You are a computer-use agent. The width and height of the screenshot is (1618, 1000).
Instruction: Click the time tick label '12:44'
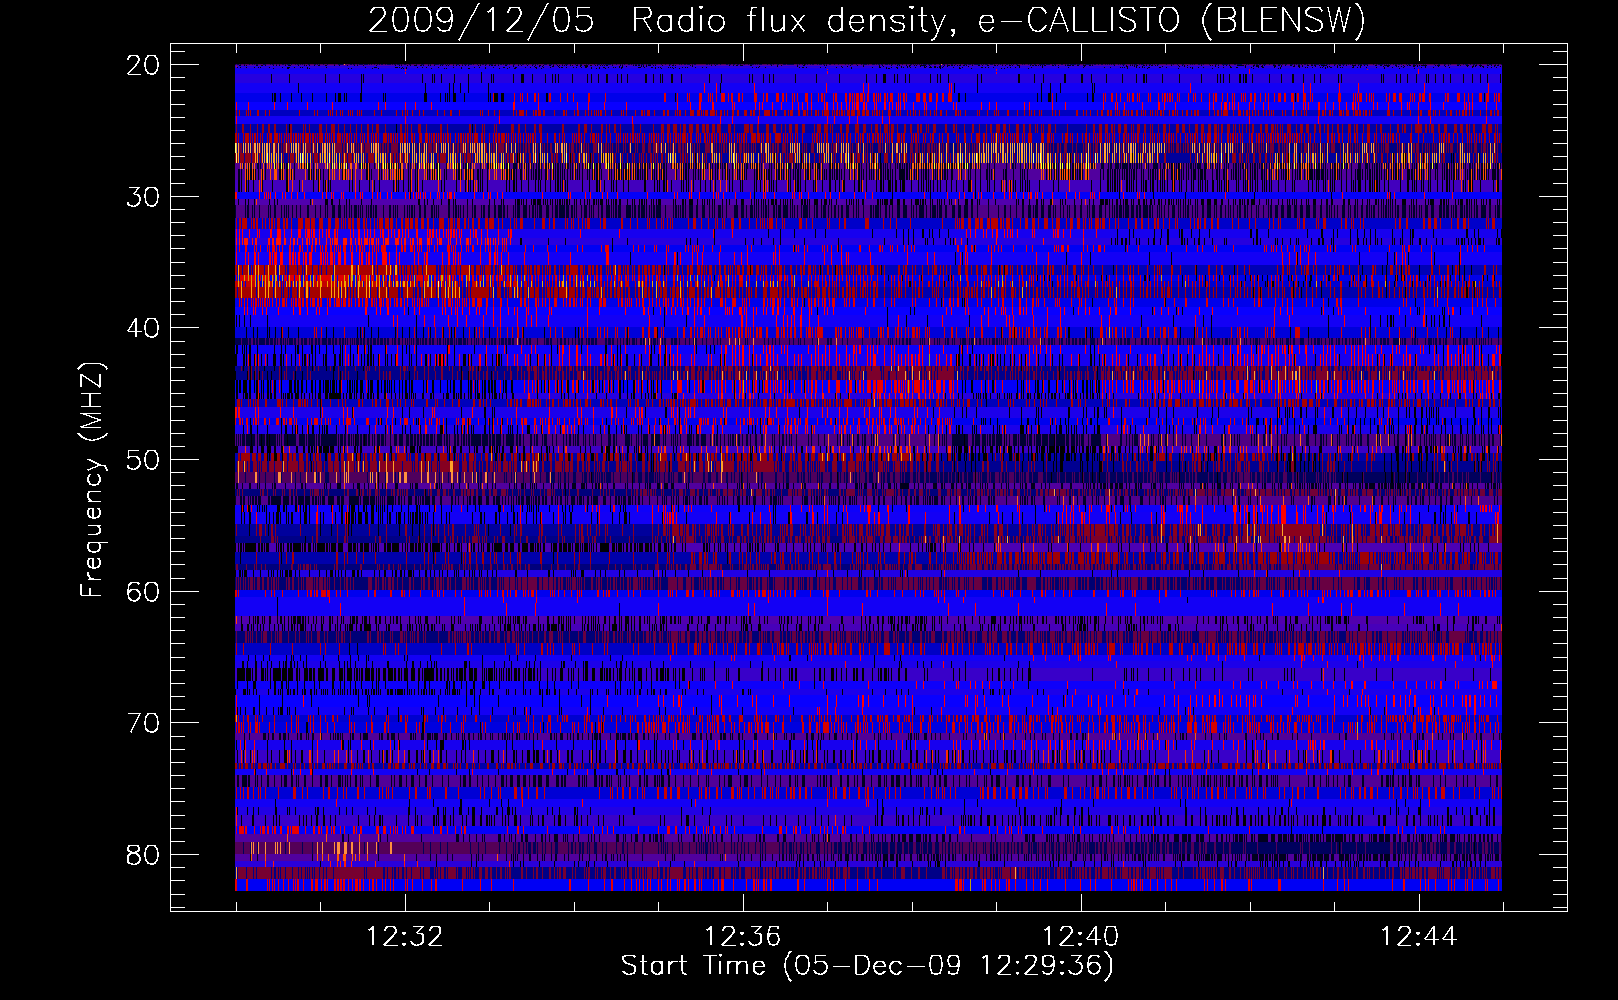click(1419, 937)
